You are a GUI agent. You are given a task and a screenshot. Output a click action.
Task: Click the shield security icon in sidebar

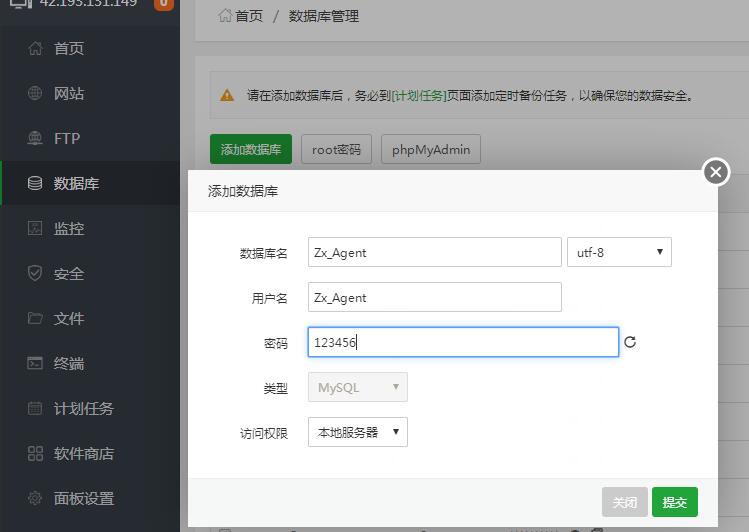(x=35, y=274)
